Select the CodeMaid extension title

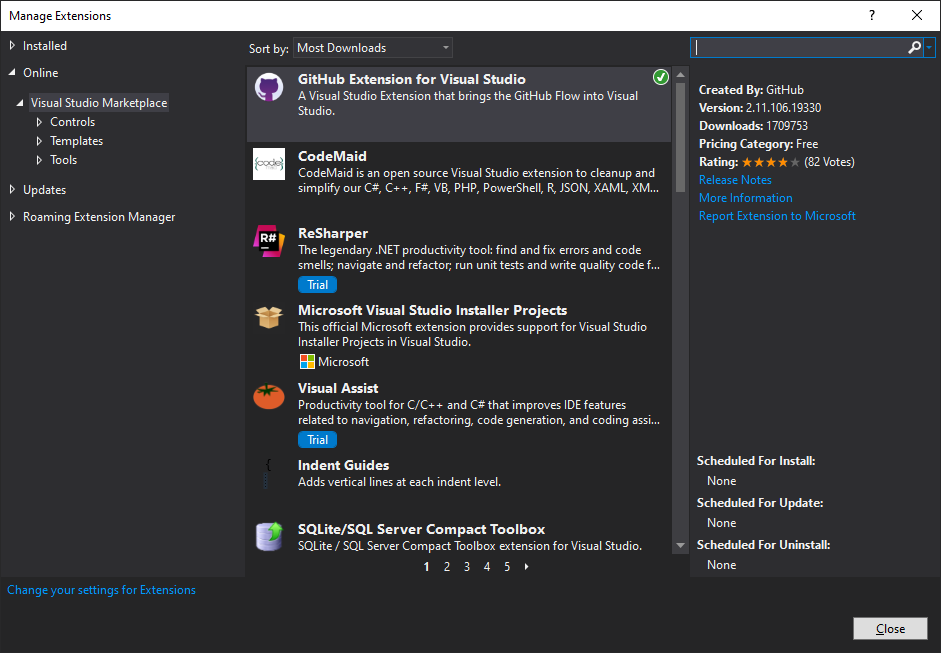332,156
